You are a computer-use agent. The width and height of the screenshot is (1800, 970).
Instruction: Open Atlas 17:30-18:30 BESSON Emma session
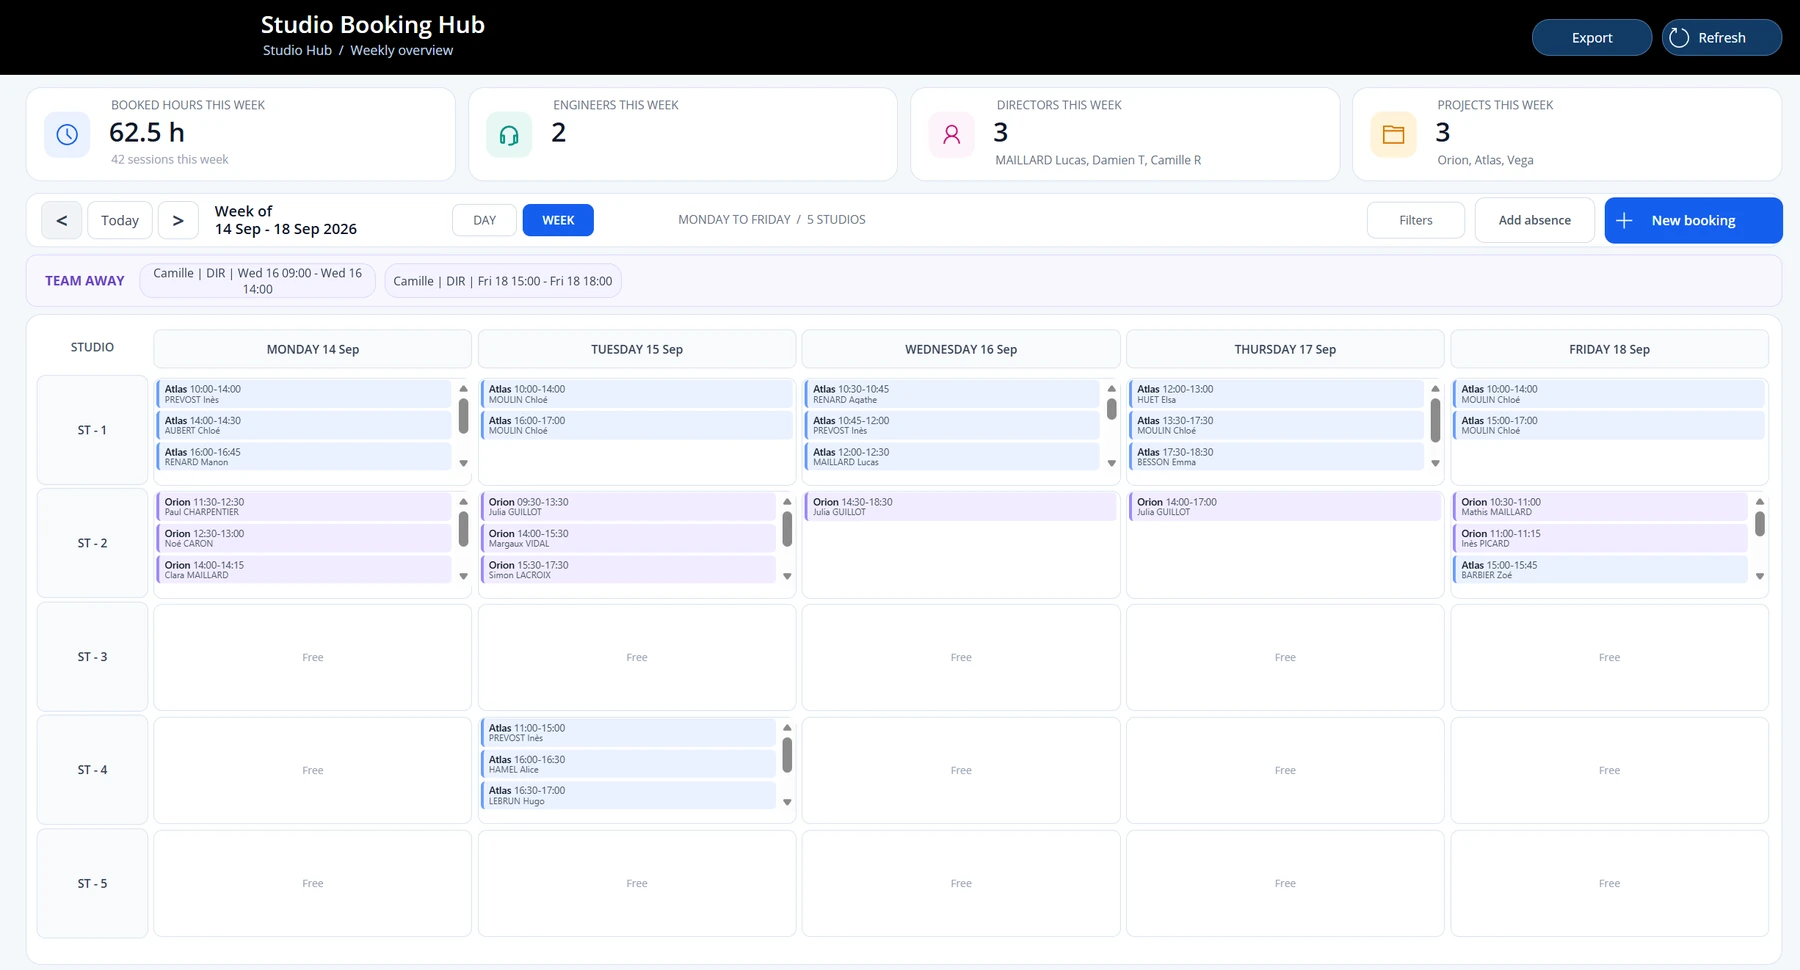click(1276, 457)
